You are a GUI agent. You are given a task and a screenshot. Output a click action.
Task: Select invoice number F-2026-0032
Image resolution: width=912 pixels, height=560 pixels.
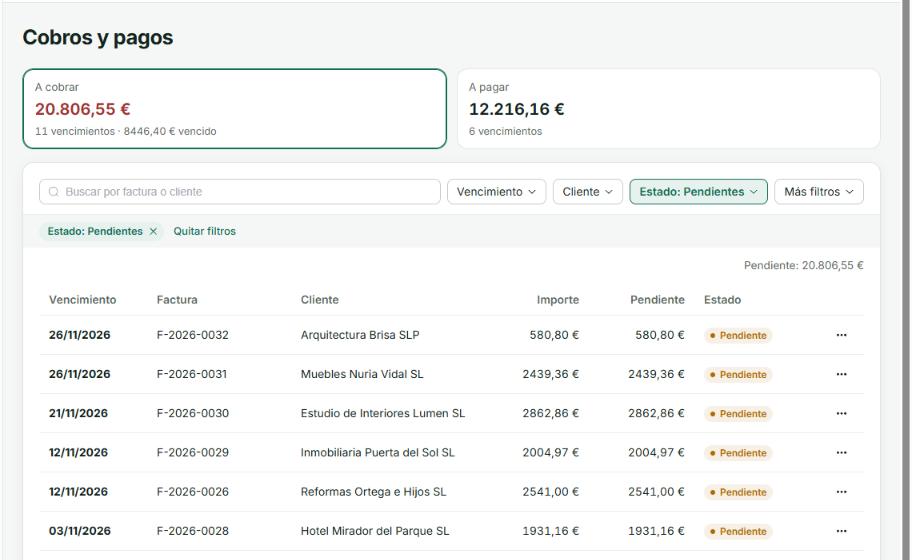tap(193, 335)
